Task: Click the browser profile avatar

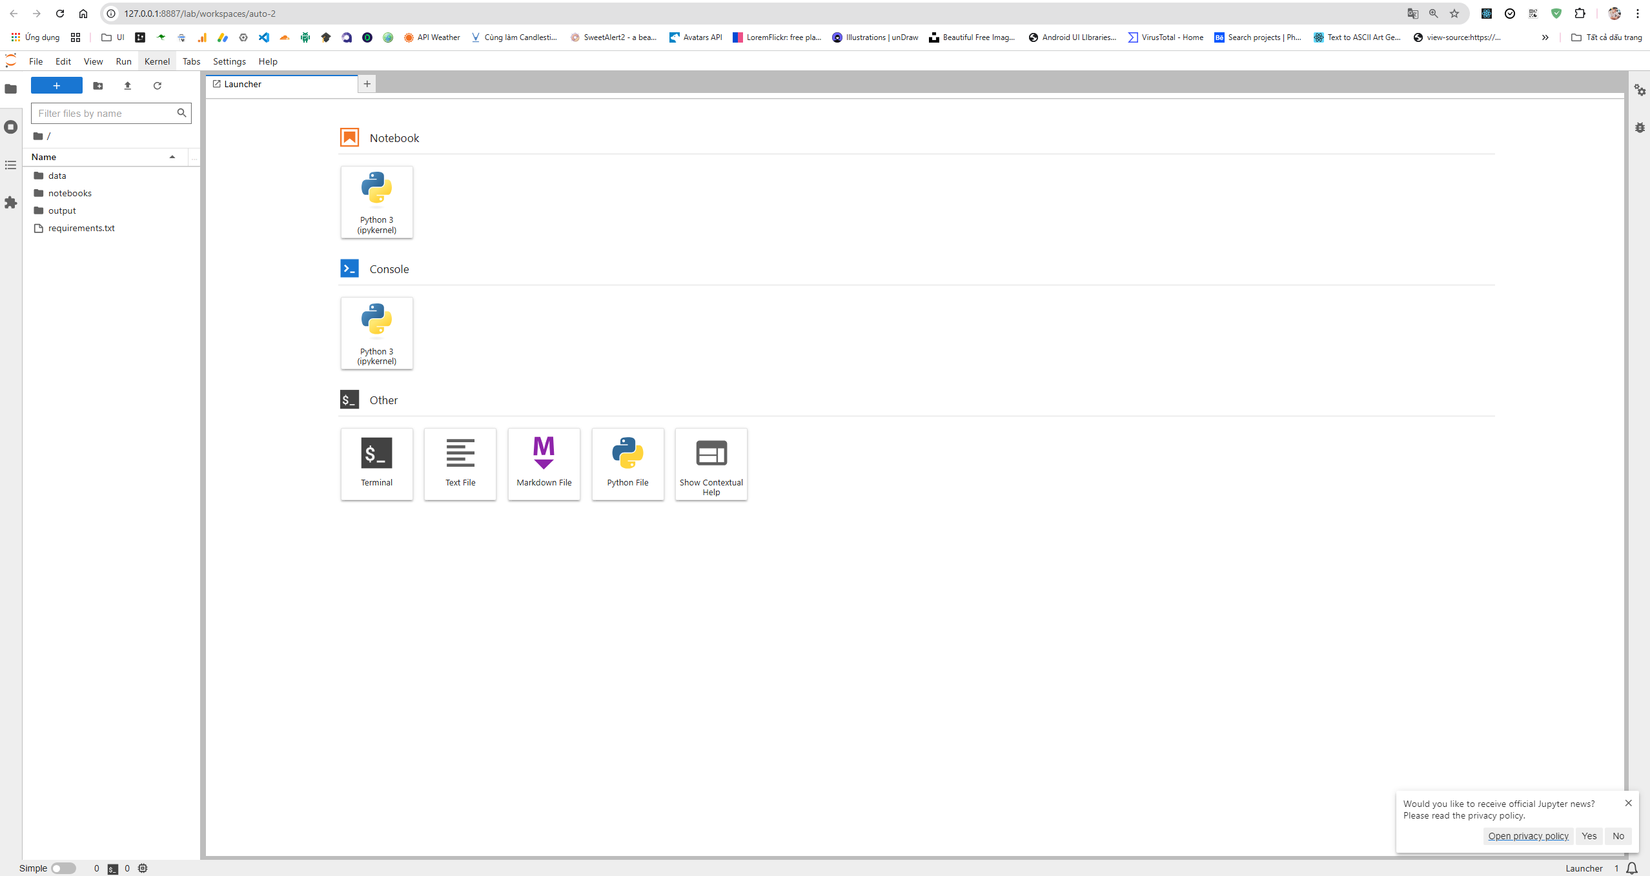Action: click(1614, 14)
